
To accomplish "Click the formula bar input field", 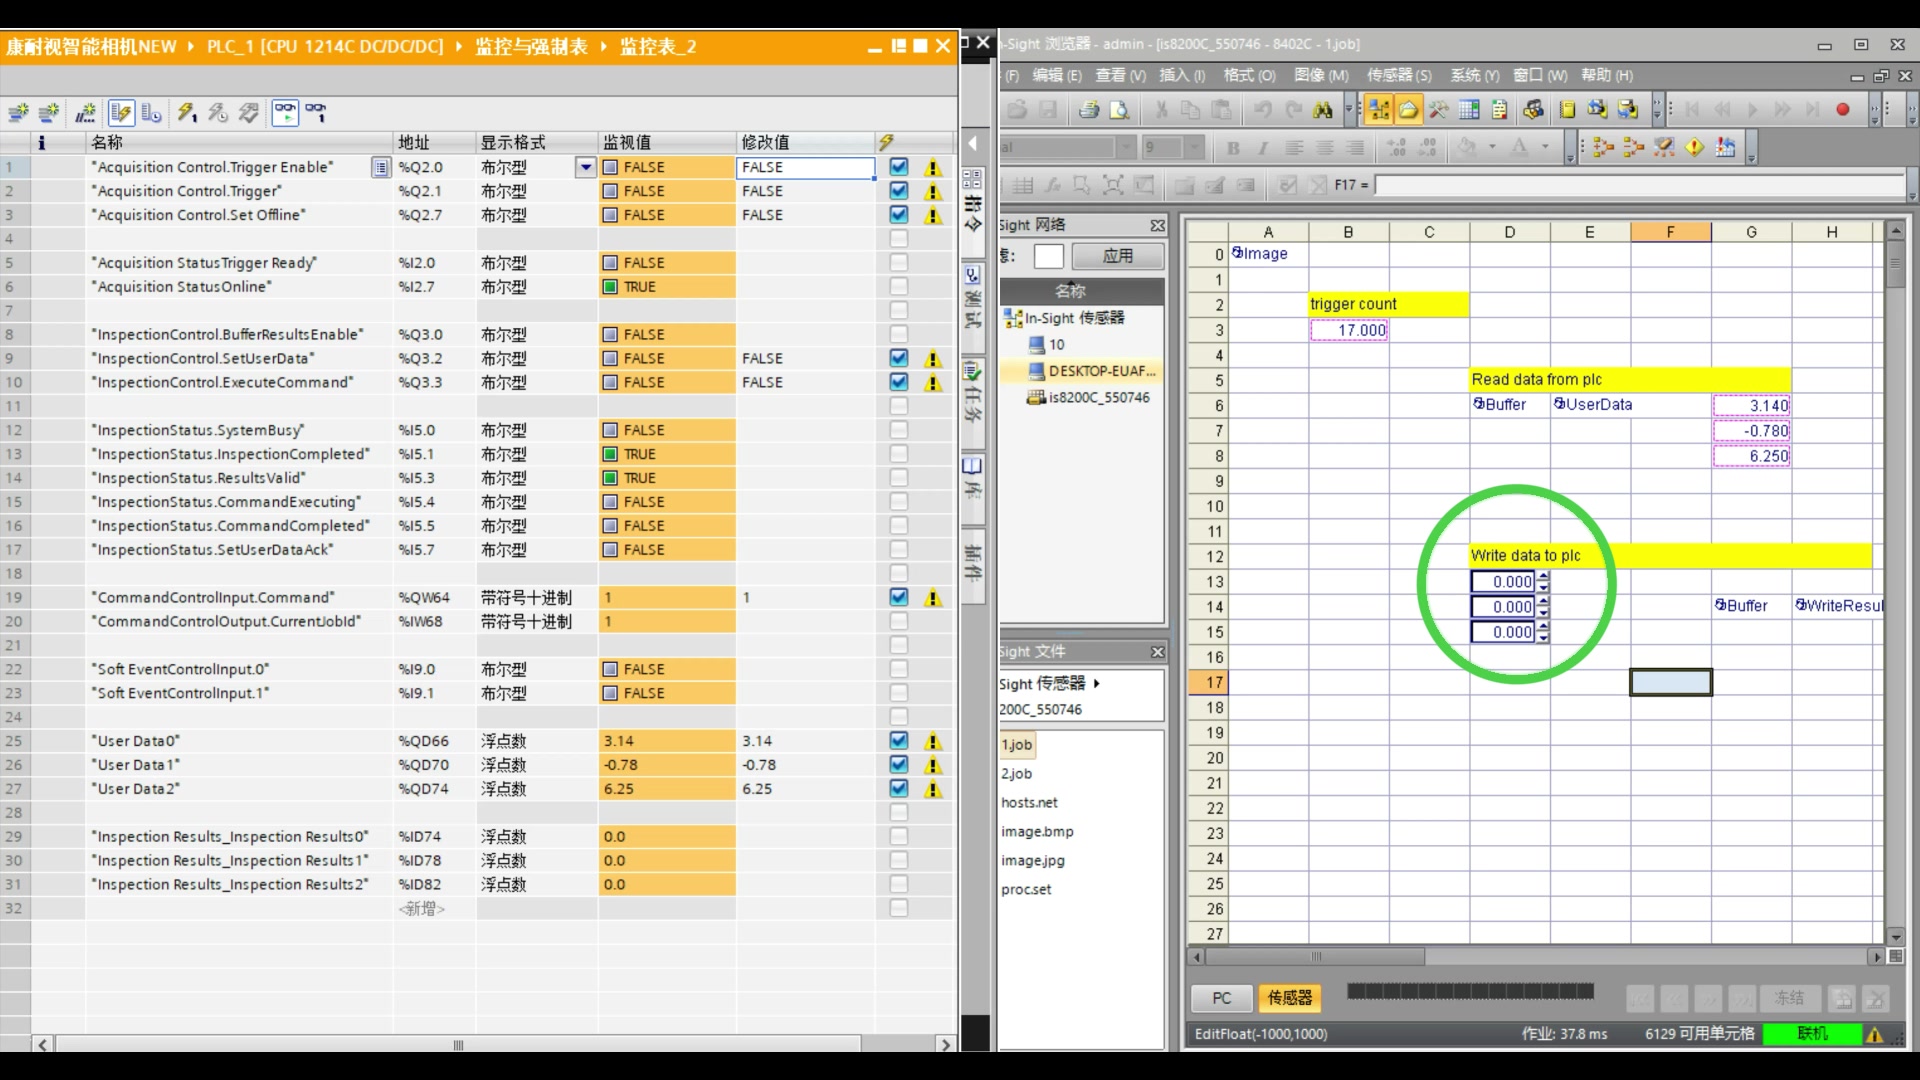I will click(x=1638, y=185).
